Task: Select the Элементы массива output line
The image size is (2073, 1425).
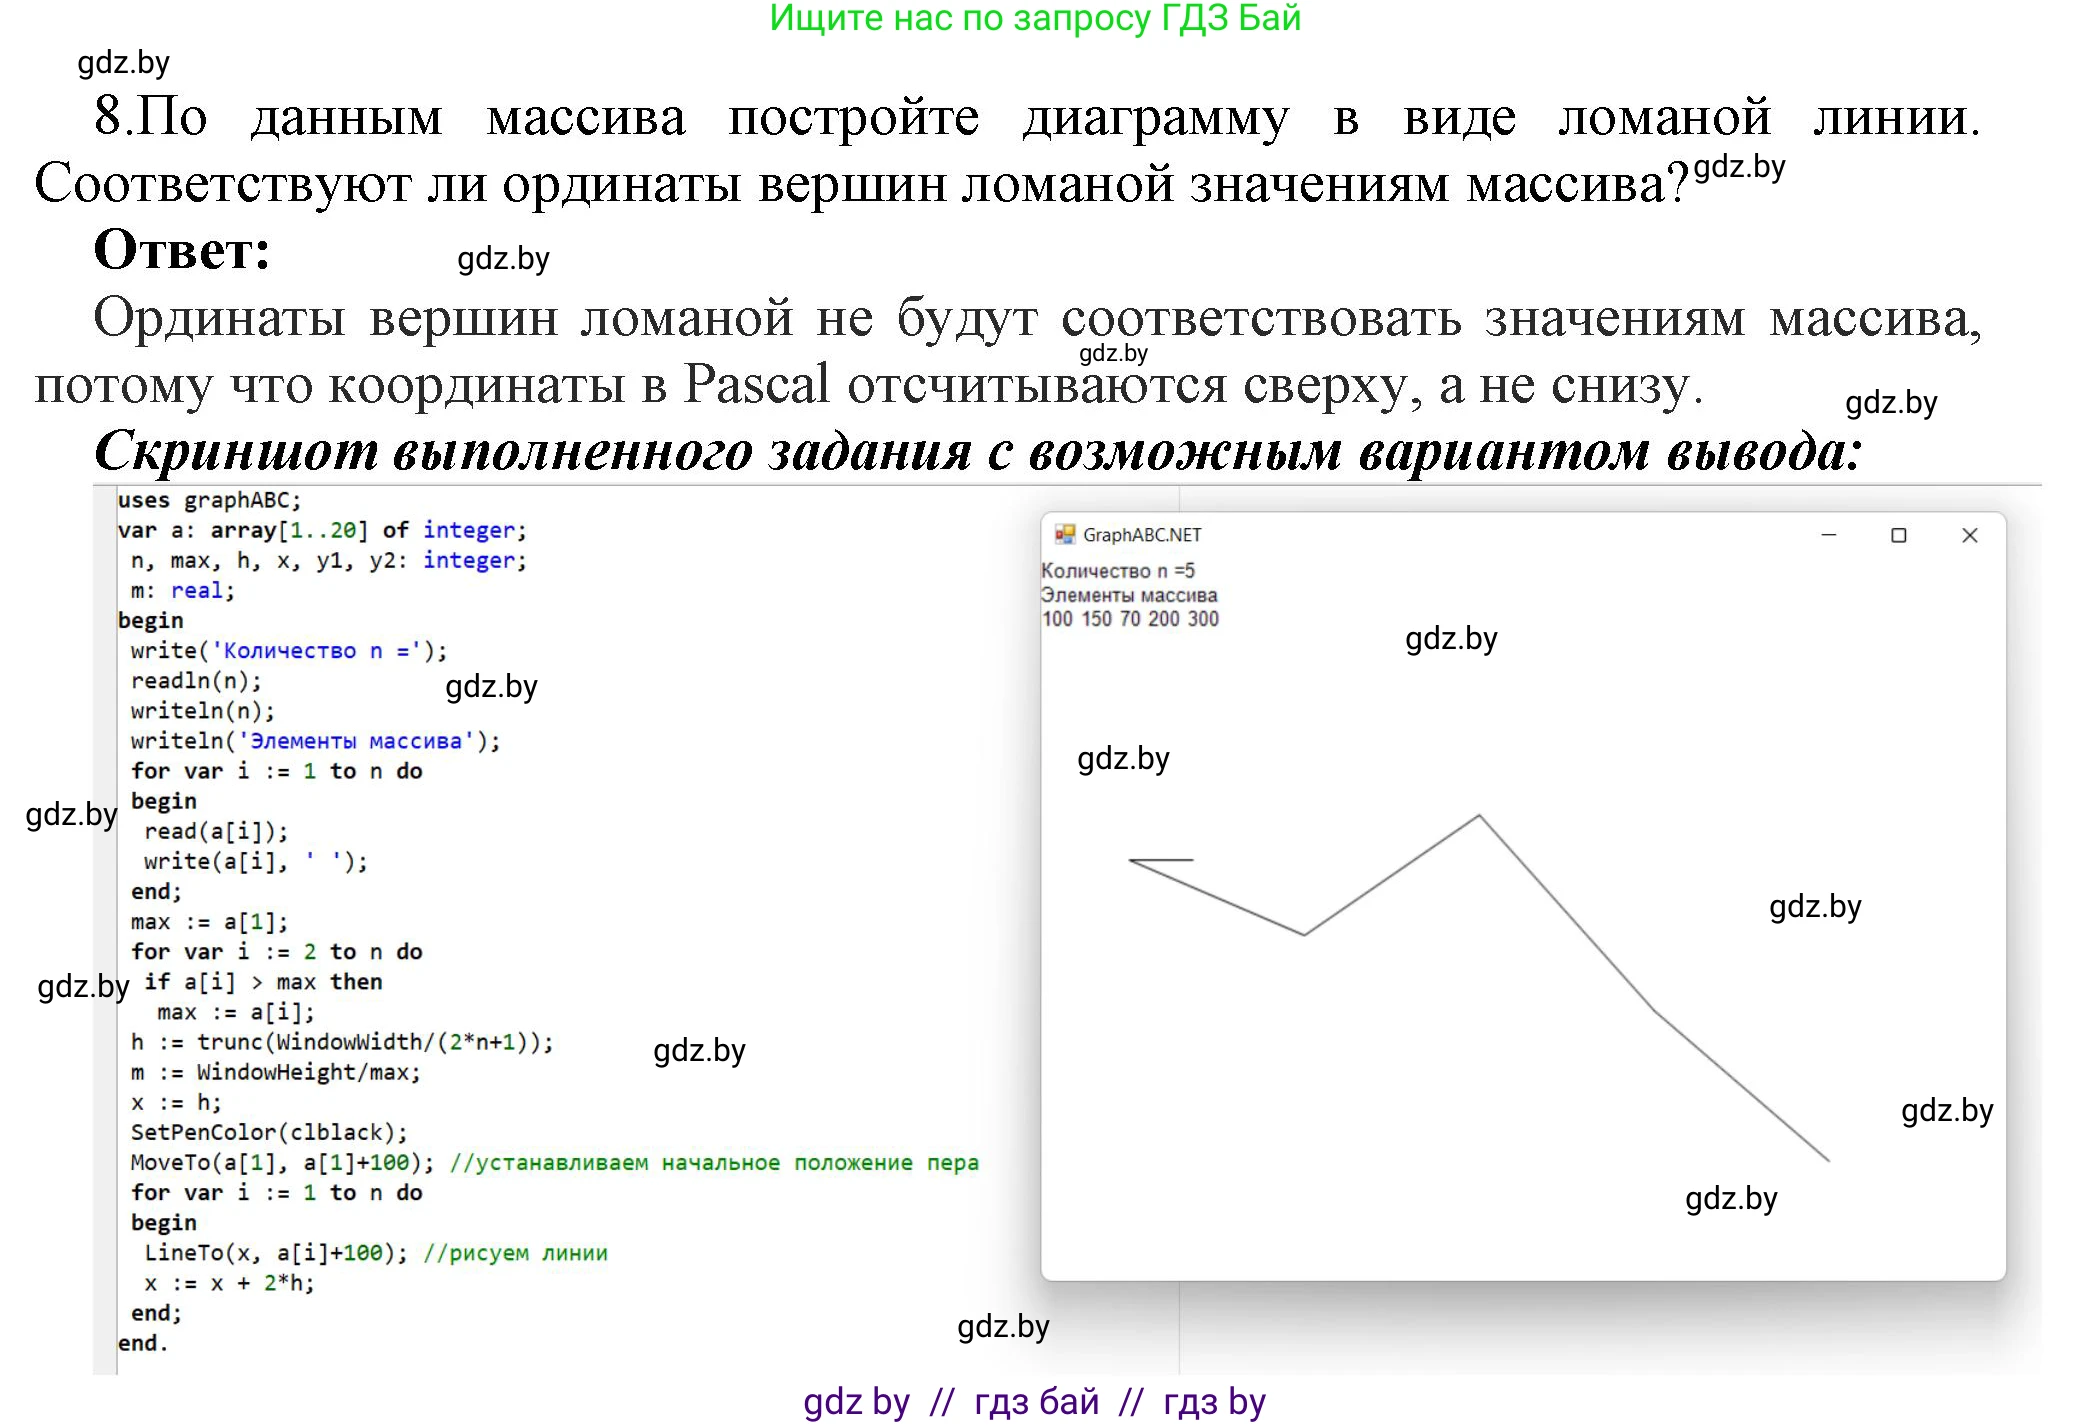Action: (1129, 594)
